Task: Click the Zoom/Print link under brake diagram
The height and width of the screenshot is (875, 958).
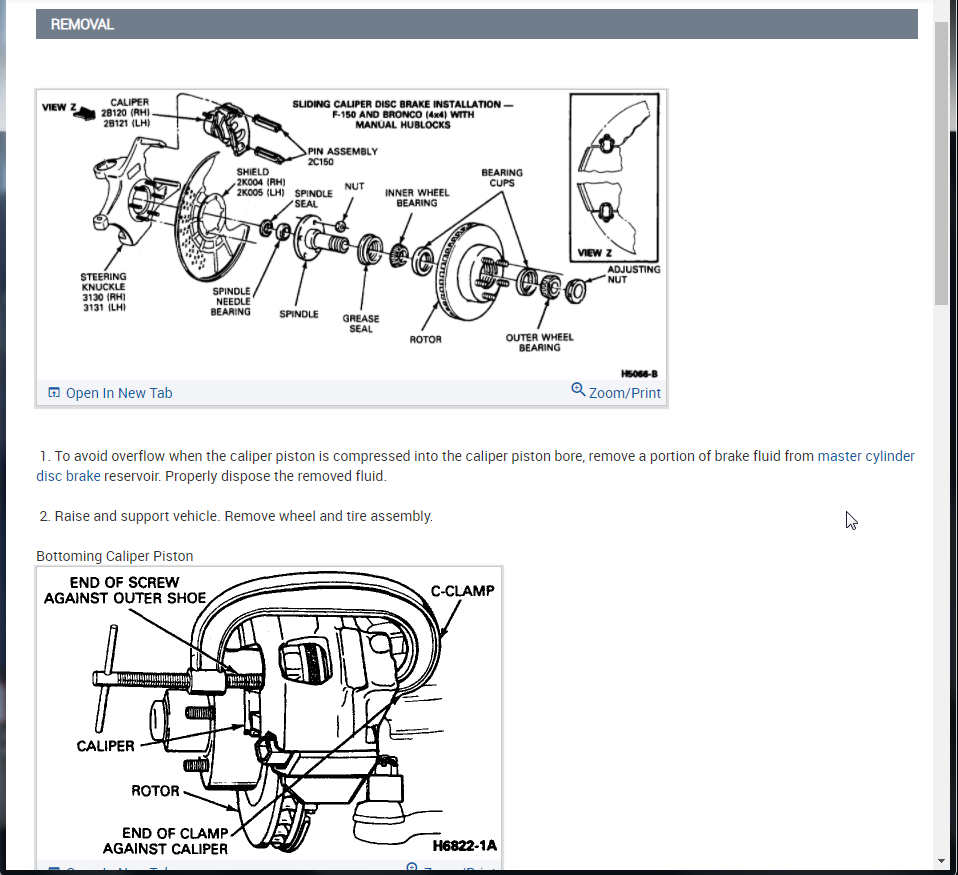Action: [624, 393]
